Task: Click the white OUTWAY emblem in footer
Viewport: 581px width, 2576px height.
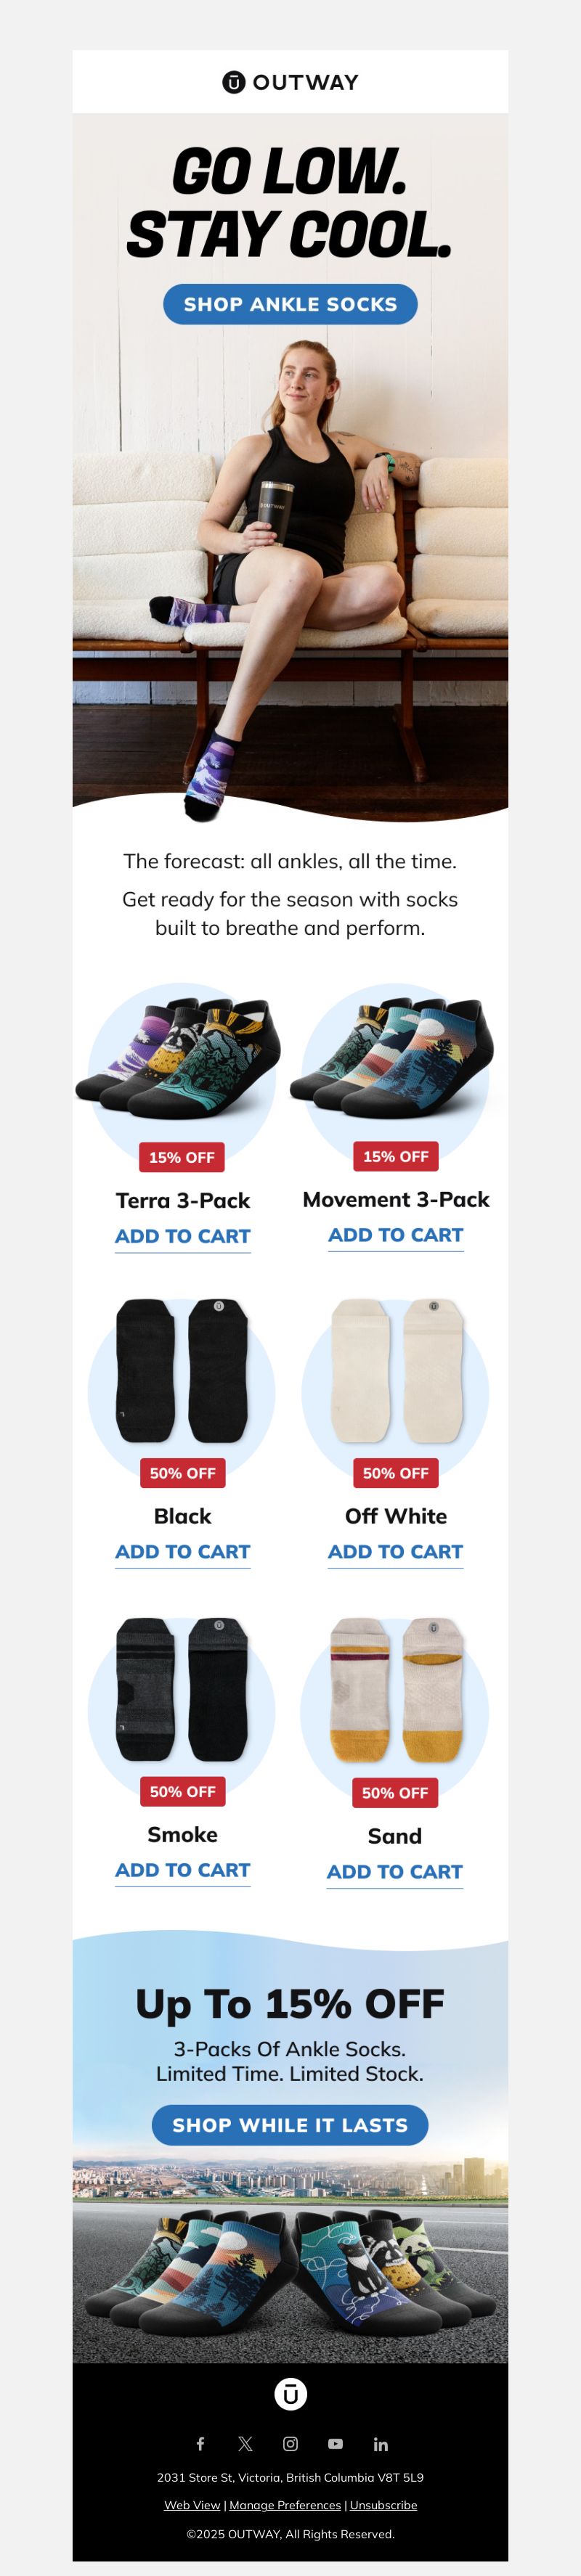Action: (x=290, y=2394)
